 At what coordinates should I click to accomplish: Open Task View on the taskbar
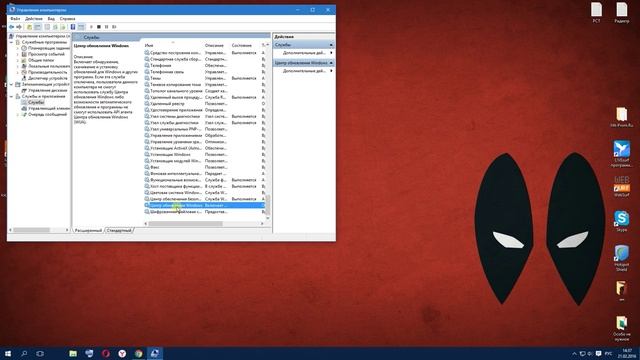[x=40, y=353]
